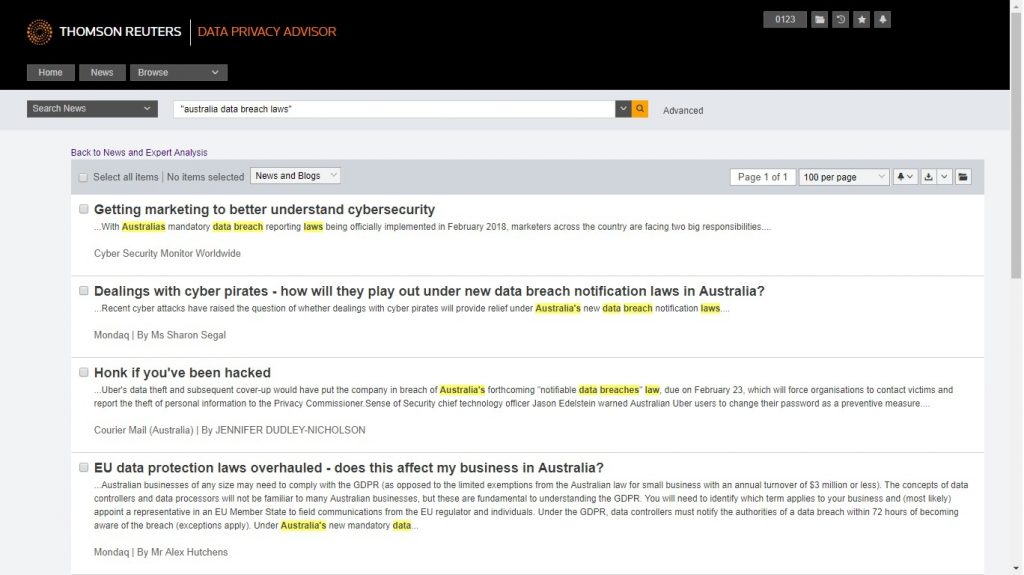
Task: Expand the Browse menu dropdown
Action: click(x=178, y=73)
